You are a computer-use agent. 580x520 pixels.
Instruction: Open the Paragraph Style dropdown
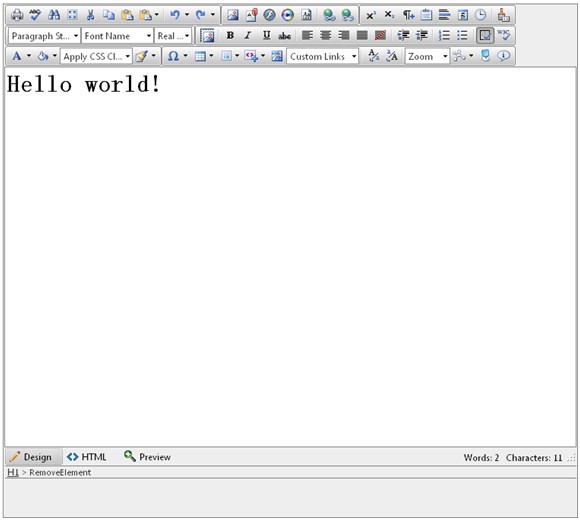click(44, 36)
